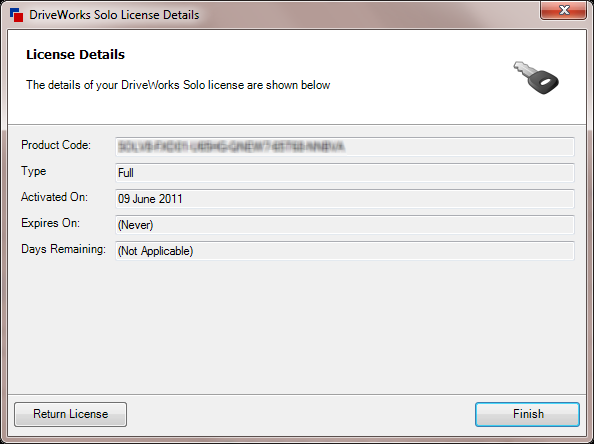Viewport: 594px width, 444px height.
Task: Click the Days Remaining label
Action: point(63,249)
